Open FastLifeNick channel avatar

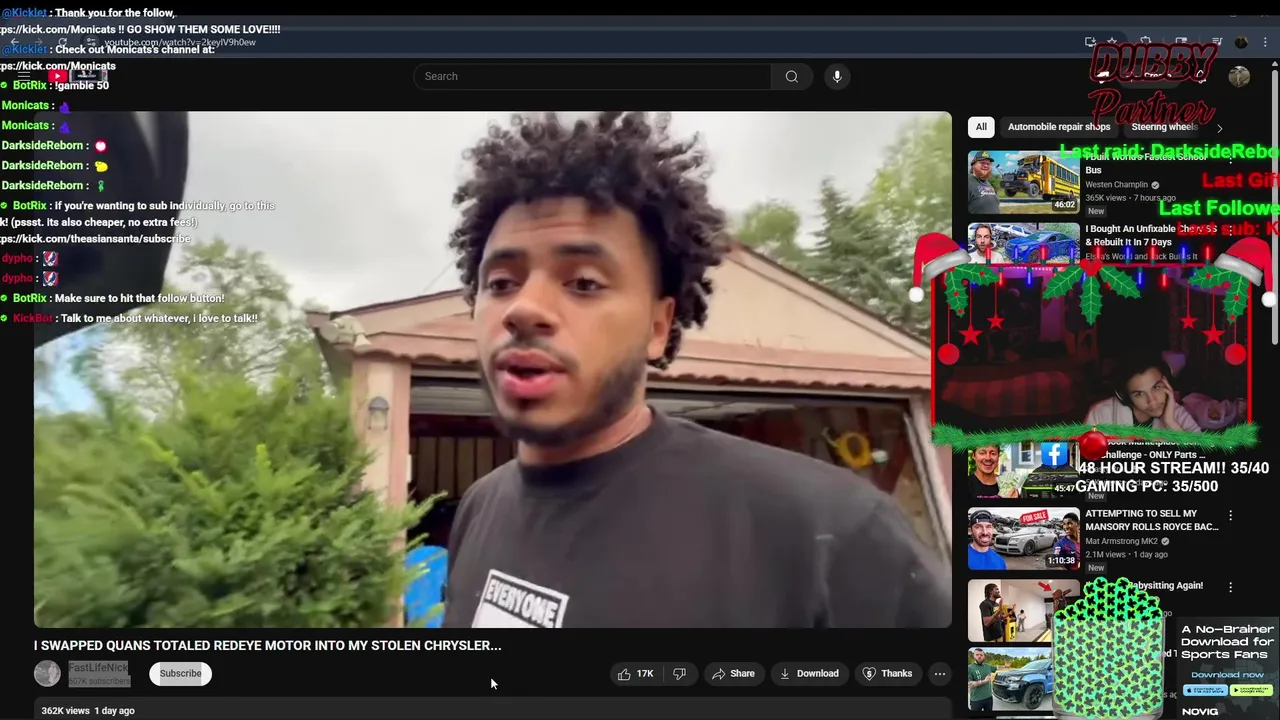point(47,674)
